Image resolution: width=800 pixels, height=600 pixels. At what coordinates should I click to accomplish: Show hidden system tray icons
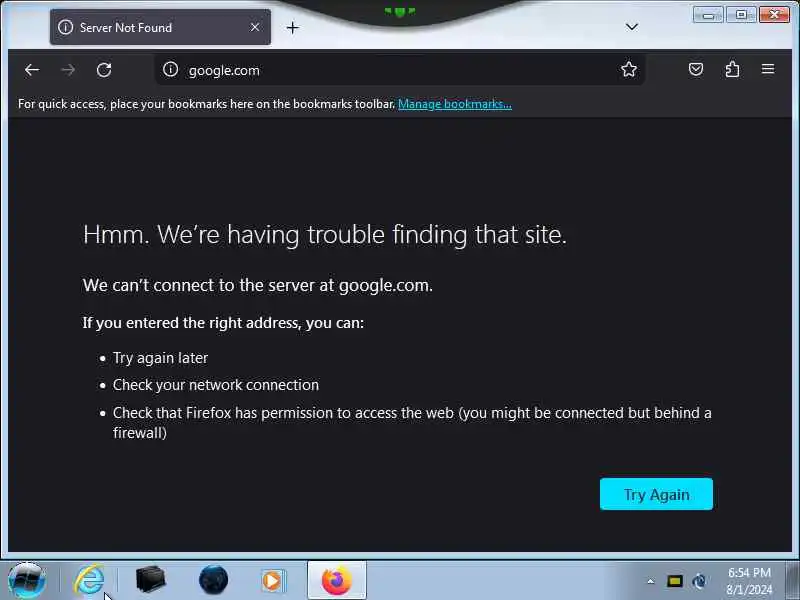[651, 581]
